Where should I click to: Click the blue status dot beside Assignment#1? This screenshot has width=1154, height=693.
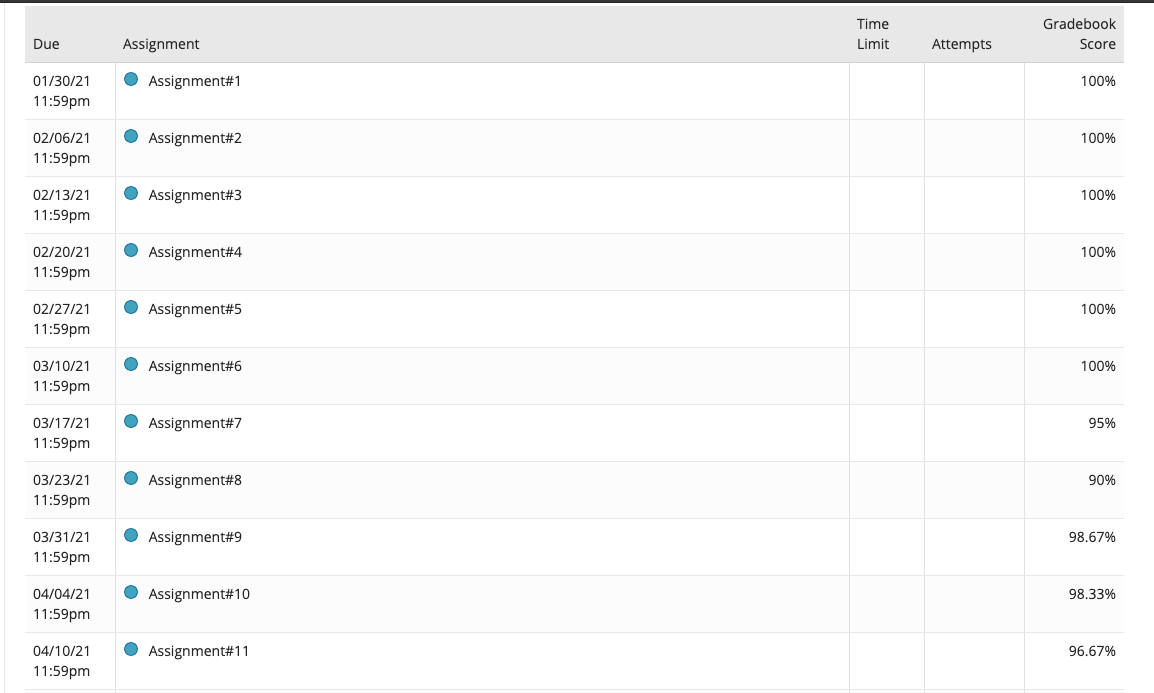point(131,80)
